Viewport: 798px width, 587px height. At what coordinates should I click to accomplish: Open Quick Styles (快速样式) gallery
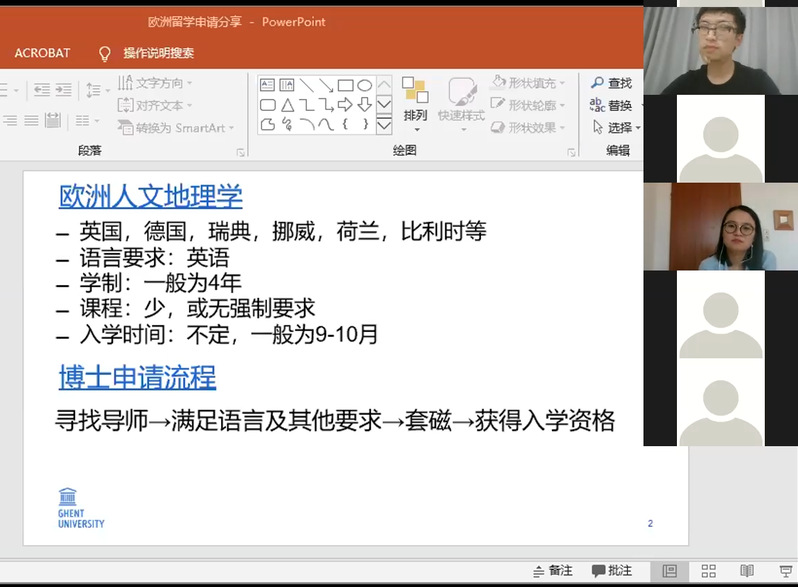pos(462,101)
